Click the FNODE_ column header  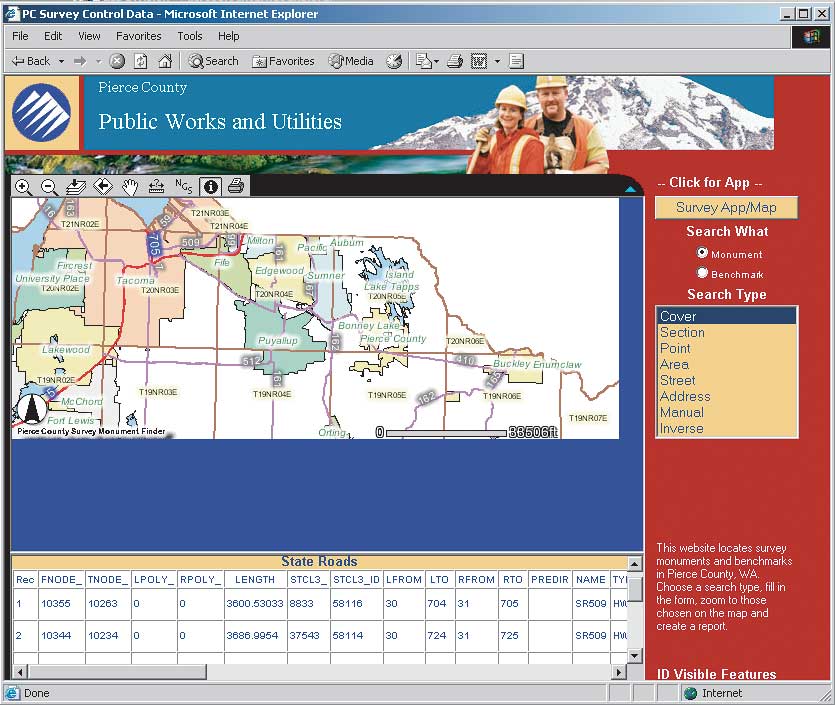click(x=61, y=579)
